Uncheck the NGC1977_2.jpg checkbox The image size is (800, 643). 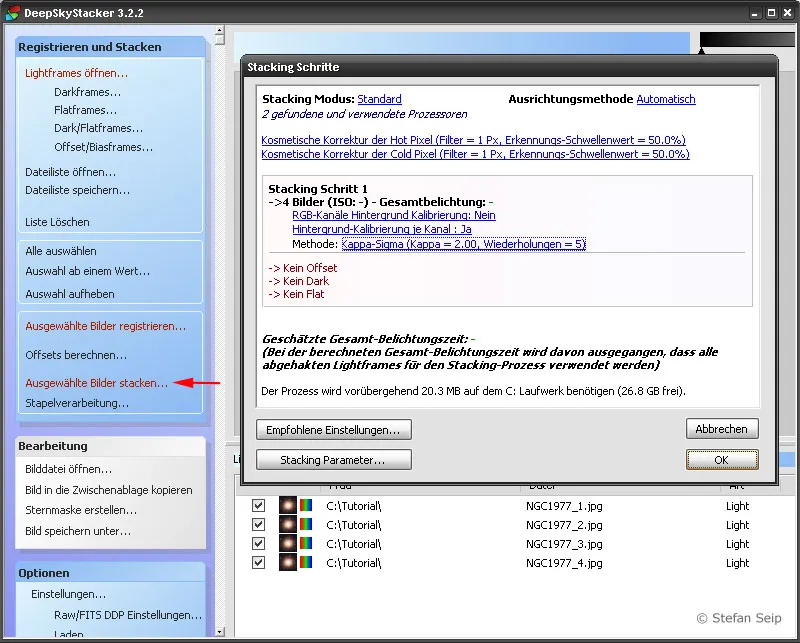tap(259, 525)
